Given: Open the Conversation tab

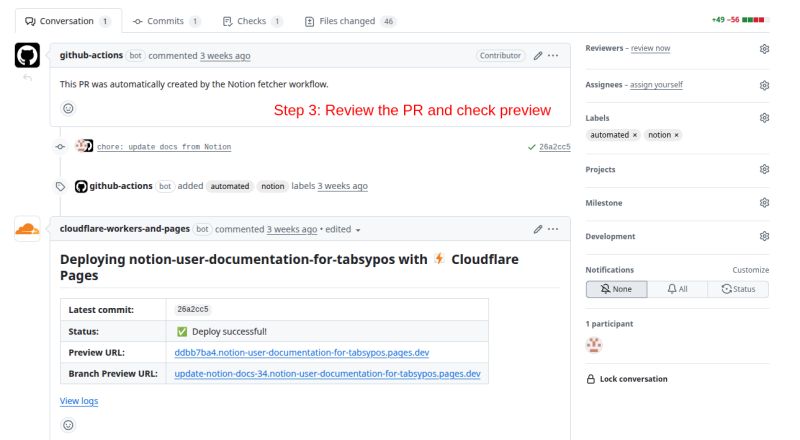Looking at the screenshot, I should coord(67,21).
